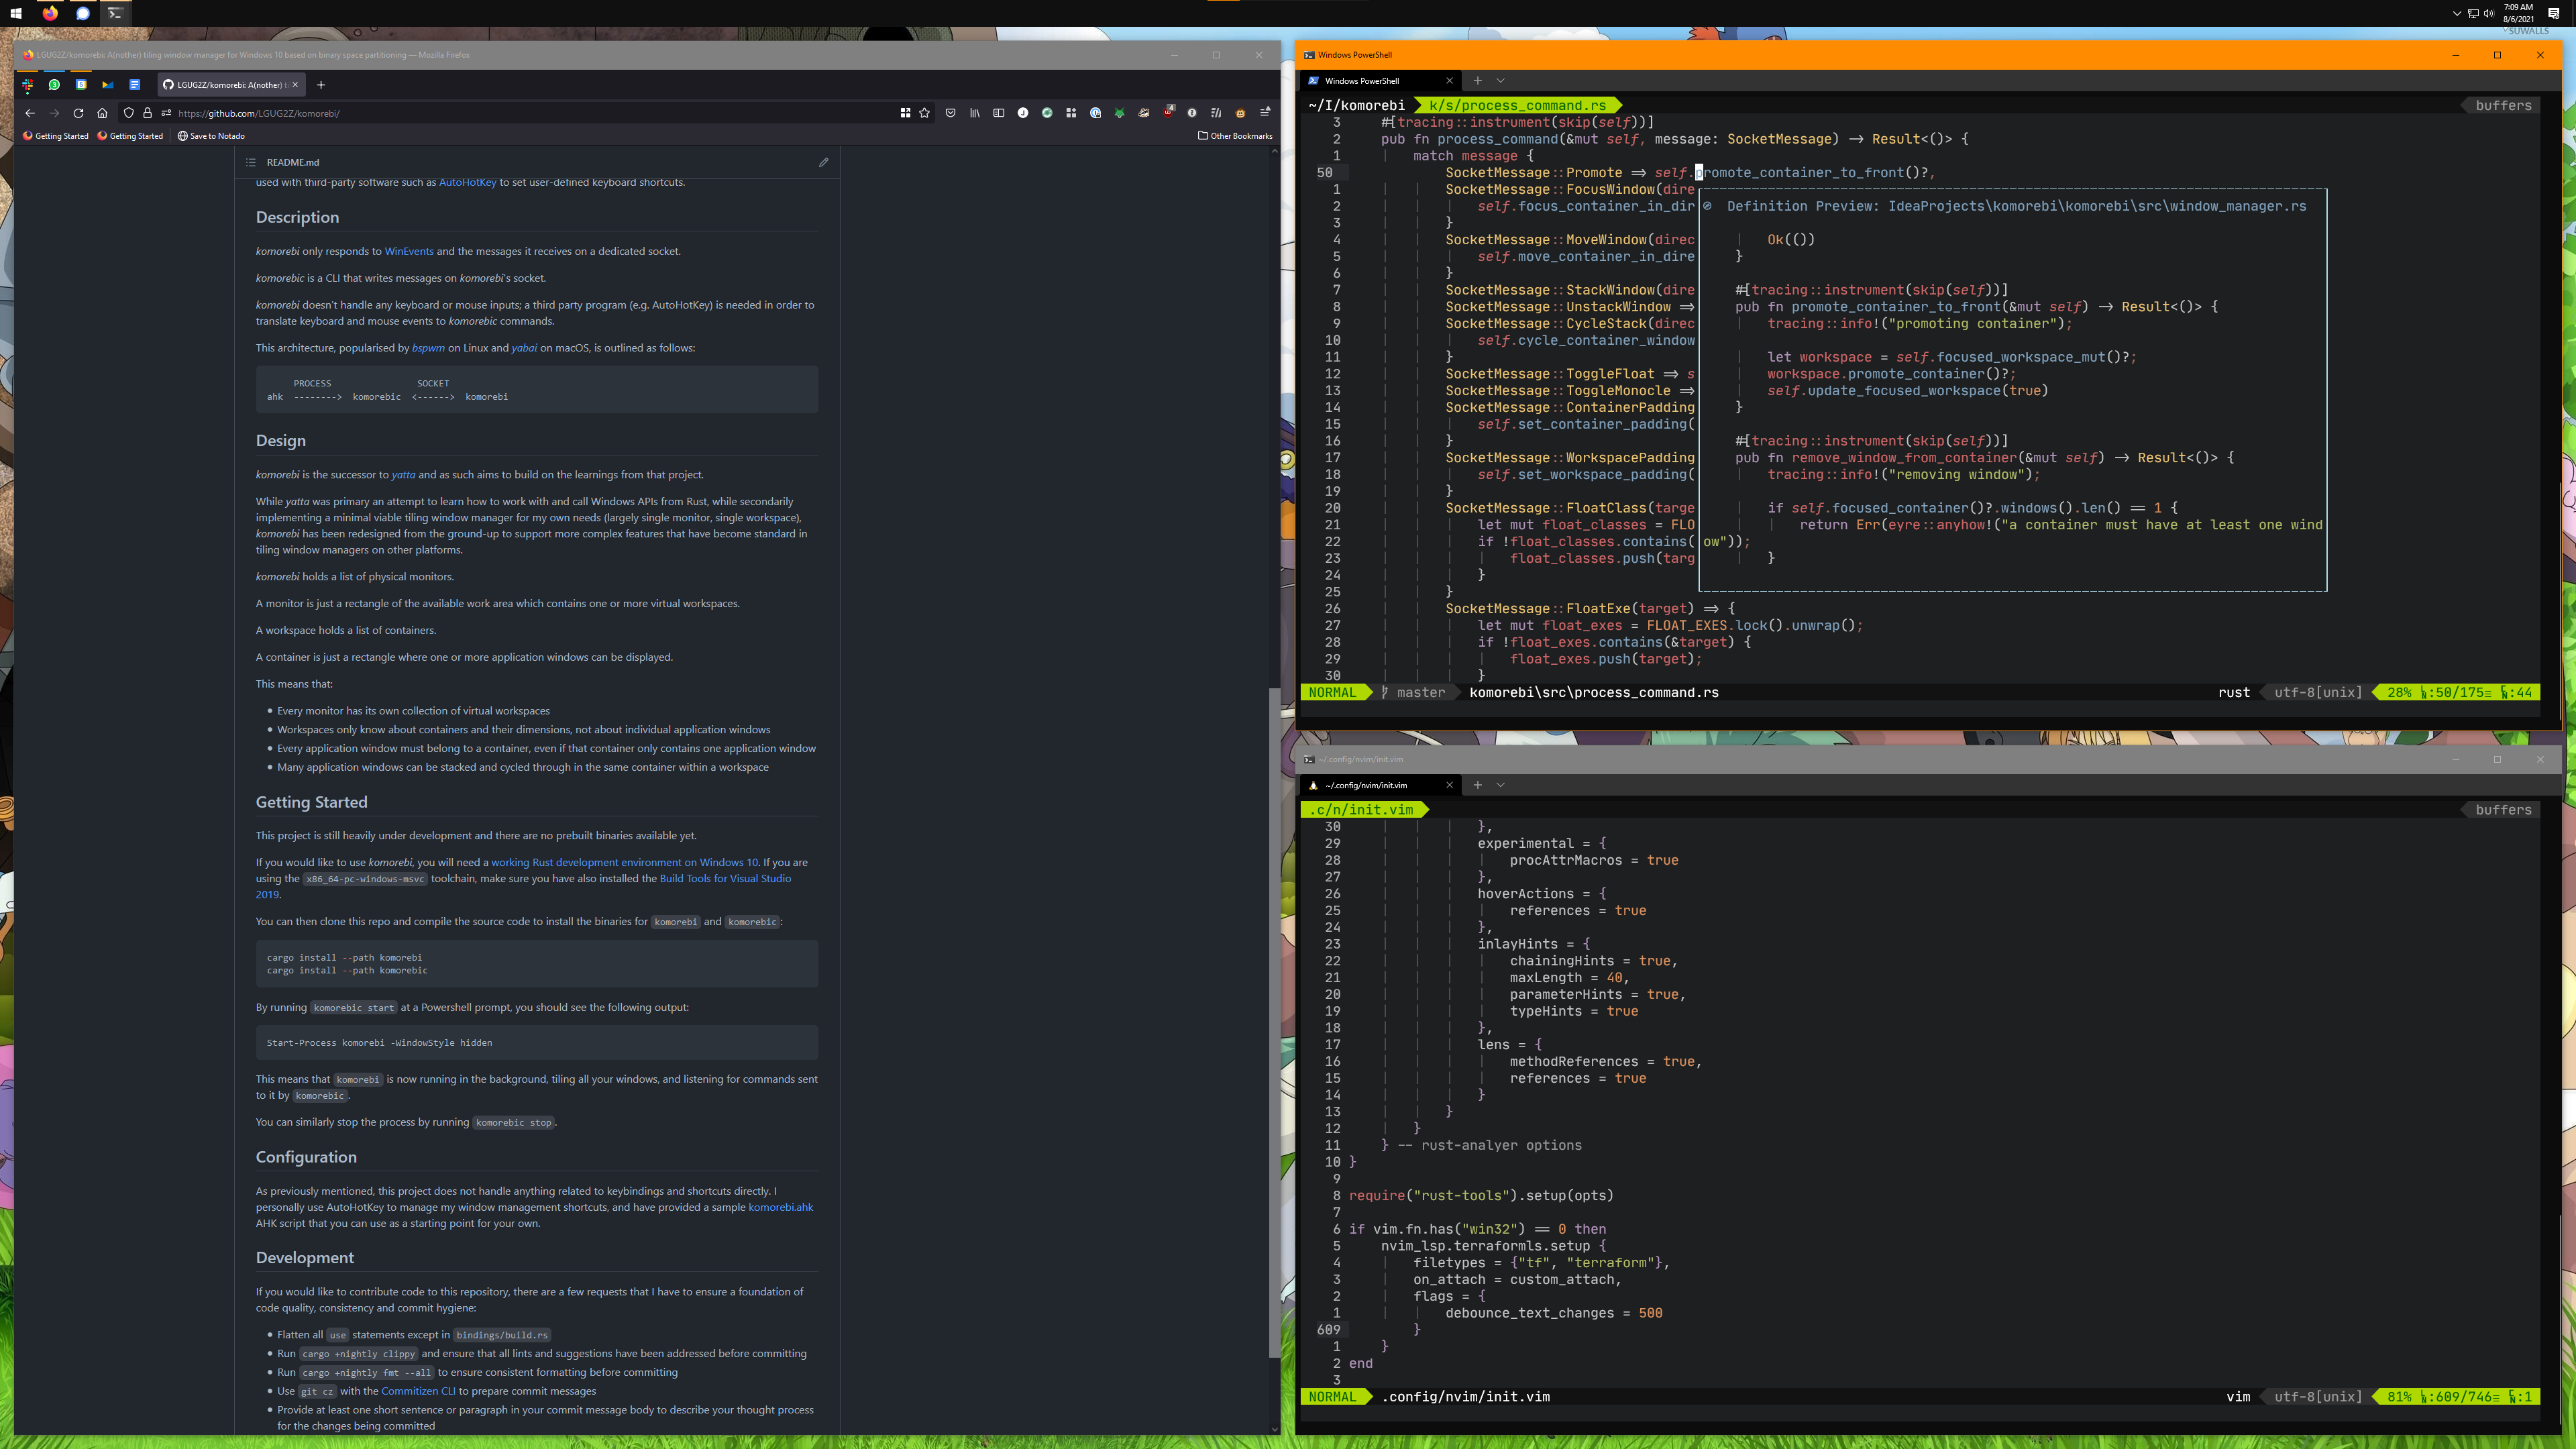Expand init.vim terminal tab dropdown

coord(1500,785)
